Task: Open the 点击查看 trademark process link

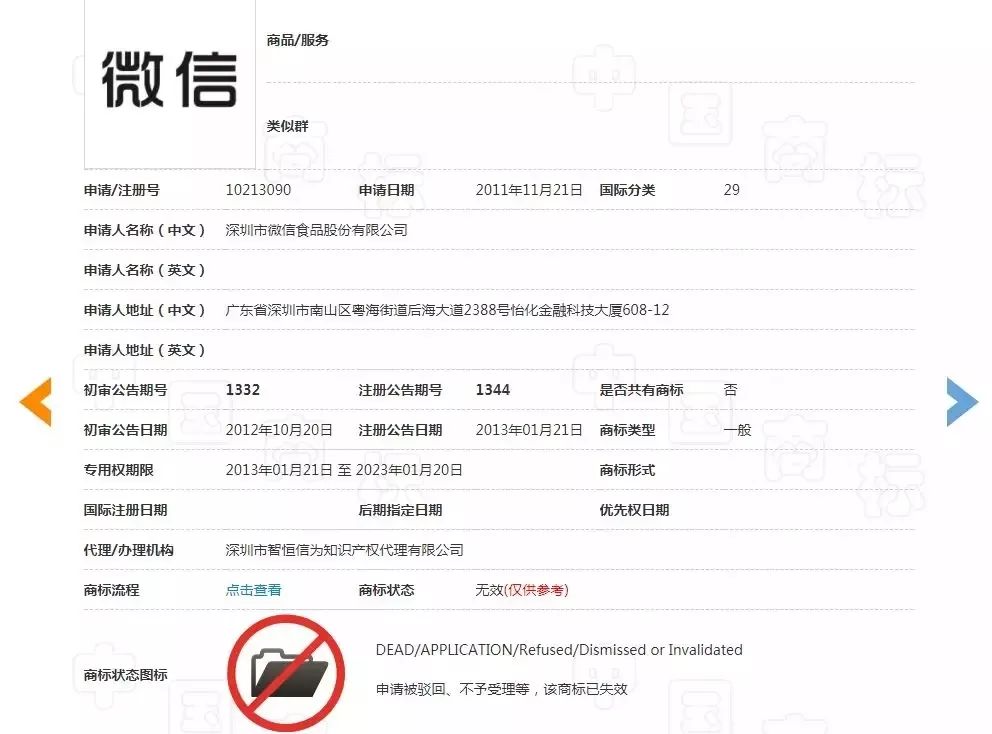Action: click(253, 590)
